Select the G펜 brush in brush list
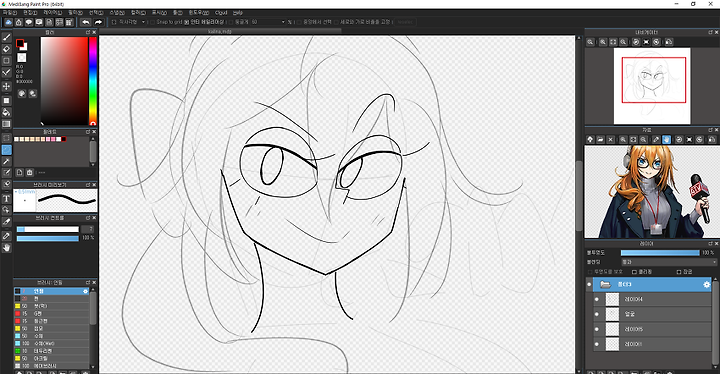 pos(51,313)
